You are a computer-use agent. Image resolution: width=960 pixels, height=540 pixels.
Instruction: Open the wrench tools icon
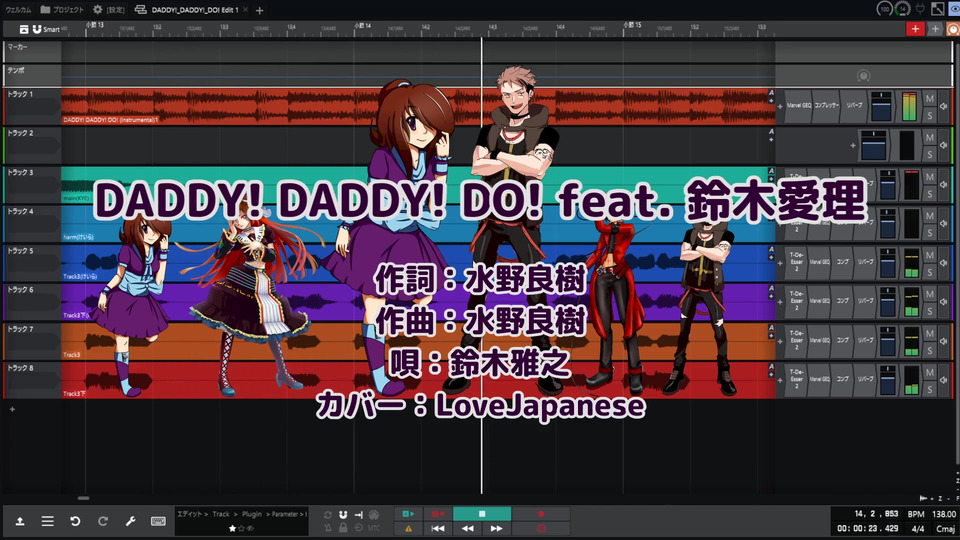[x=130, y=521]
